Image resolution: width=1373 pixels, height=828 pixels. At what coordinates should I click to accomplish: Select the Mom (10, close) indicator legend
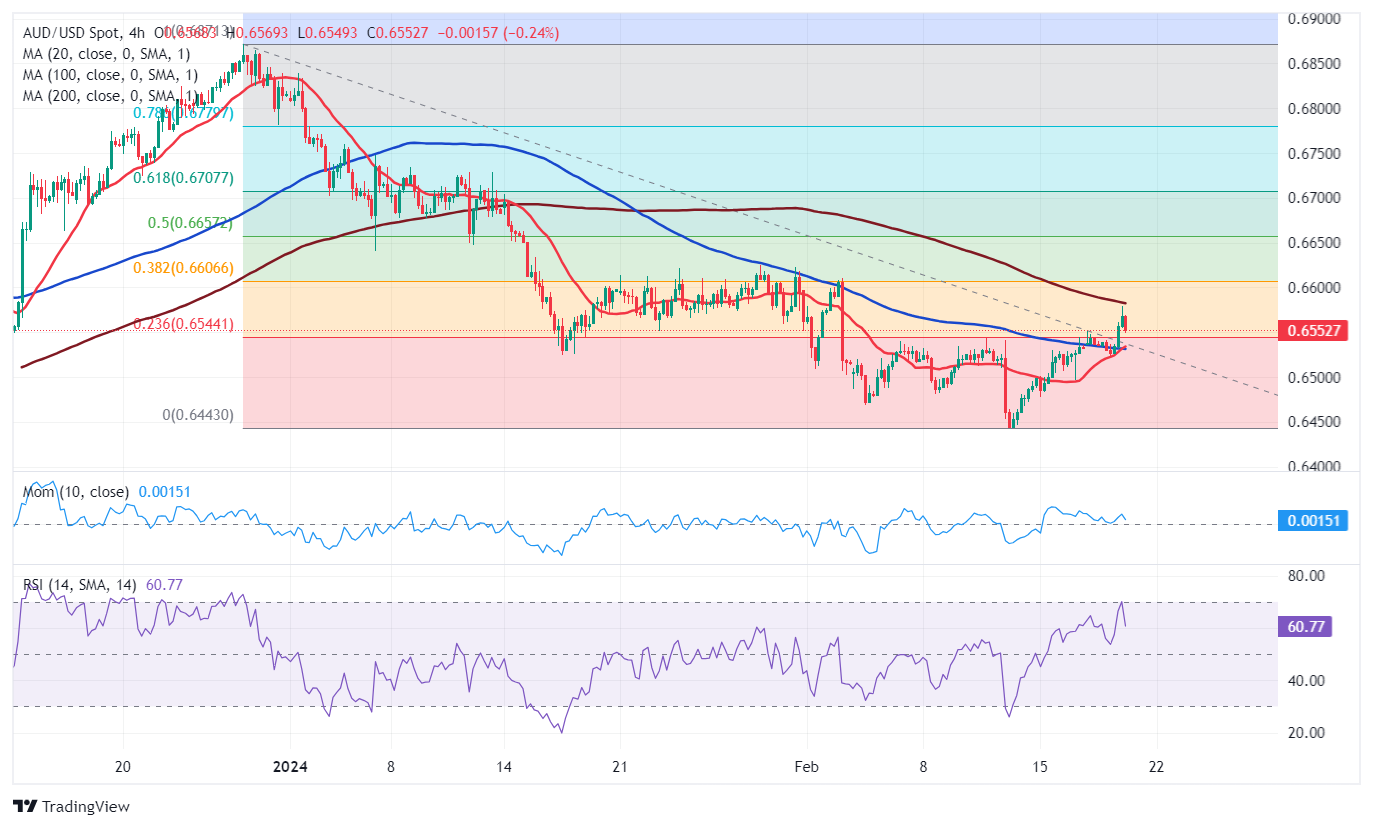pyautogui.click(x=76, y=492)
